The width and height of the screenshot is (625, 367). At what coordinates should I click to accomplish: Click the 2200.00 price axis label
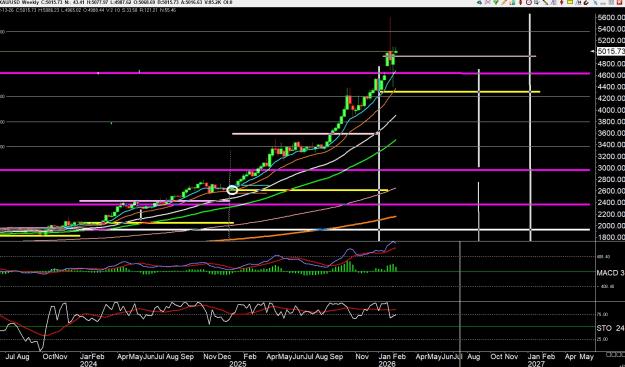point(611,214)
